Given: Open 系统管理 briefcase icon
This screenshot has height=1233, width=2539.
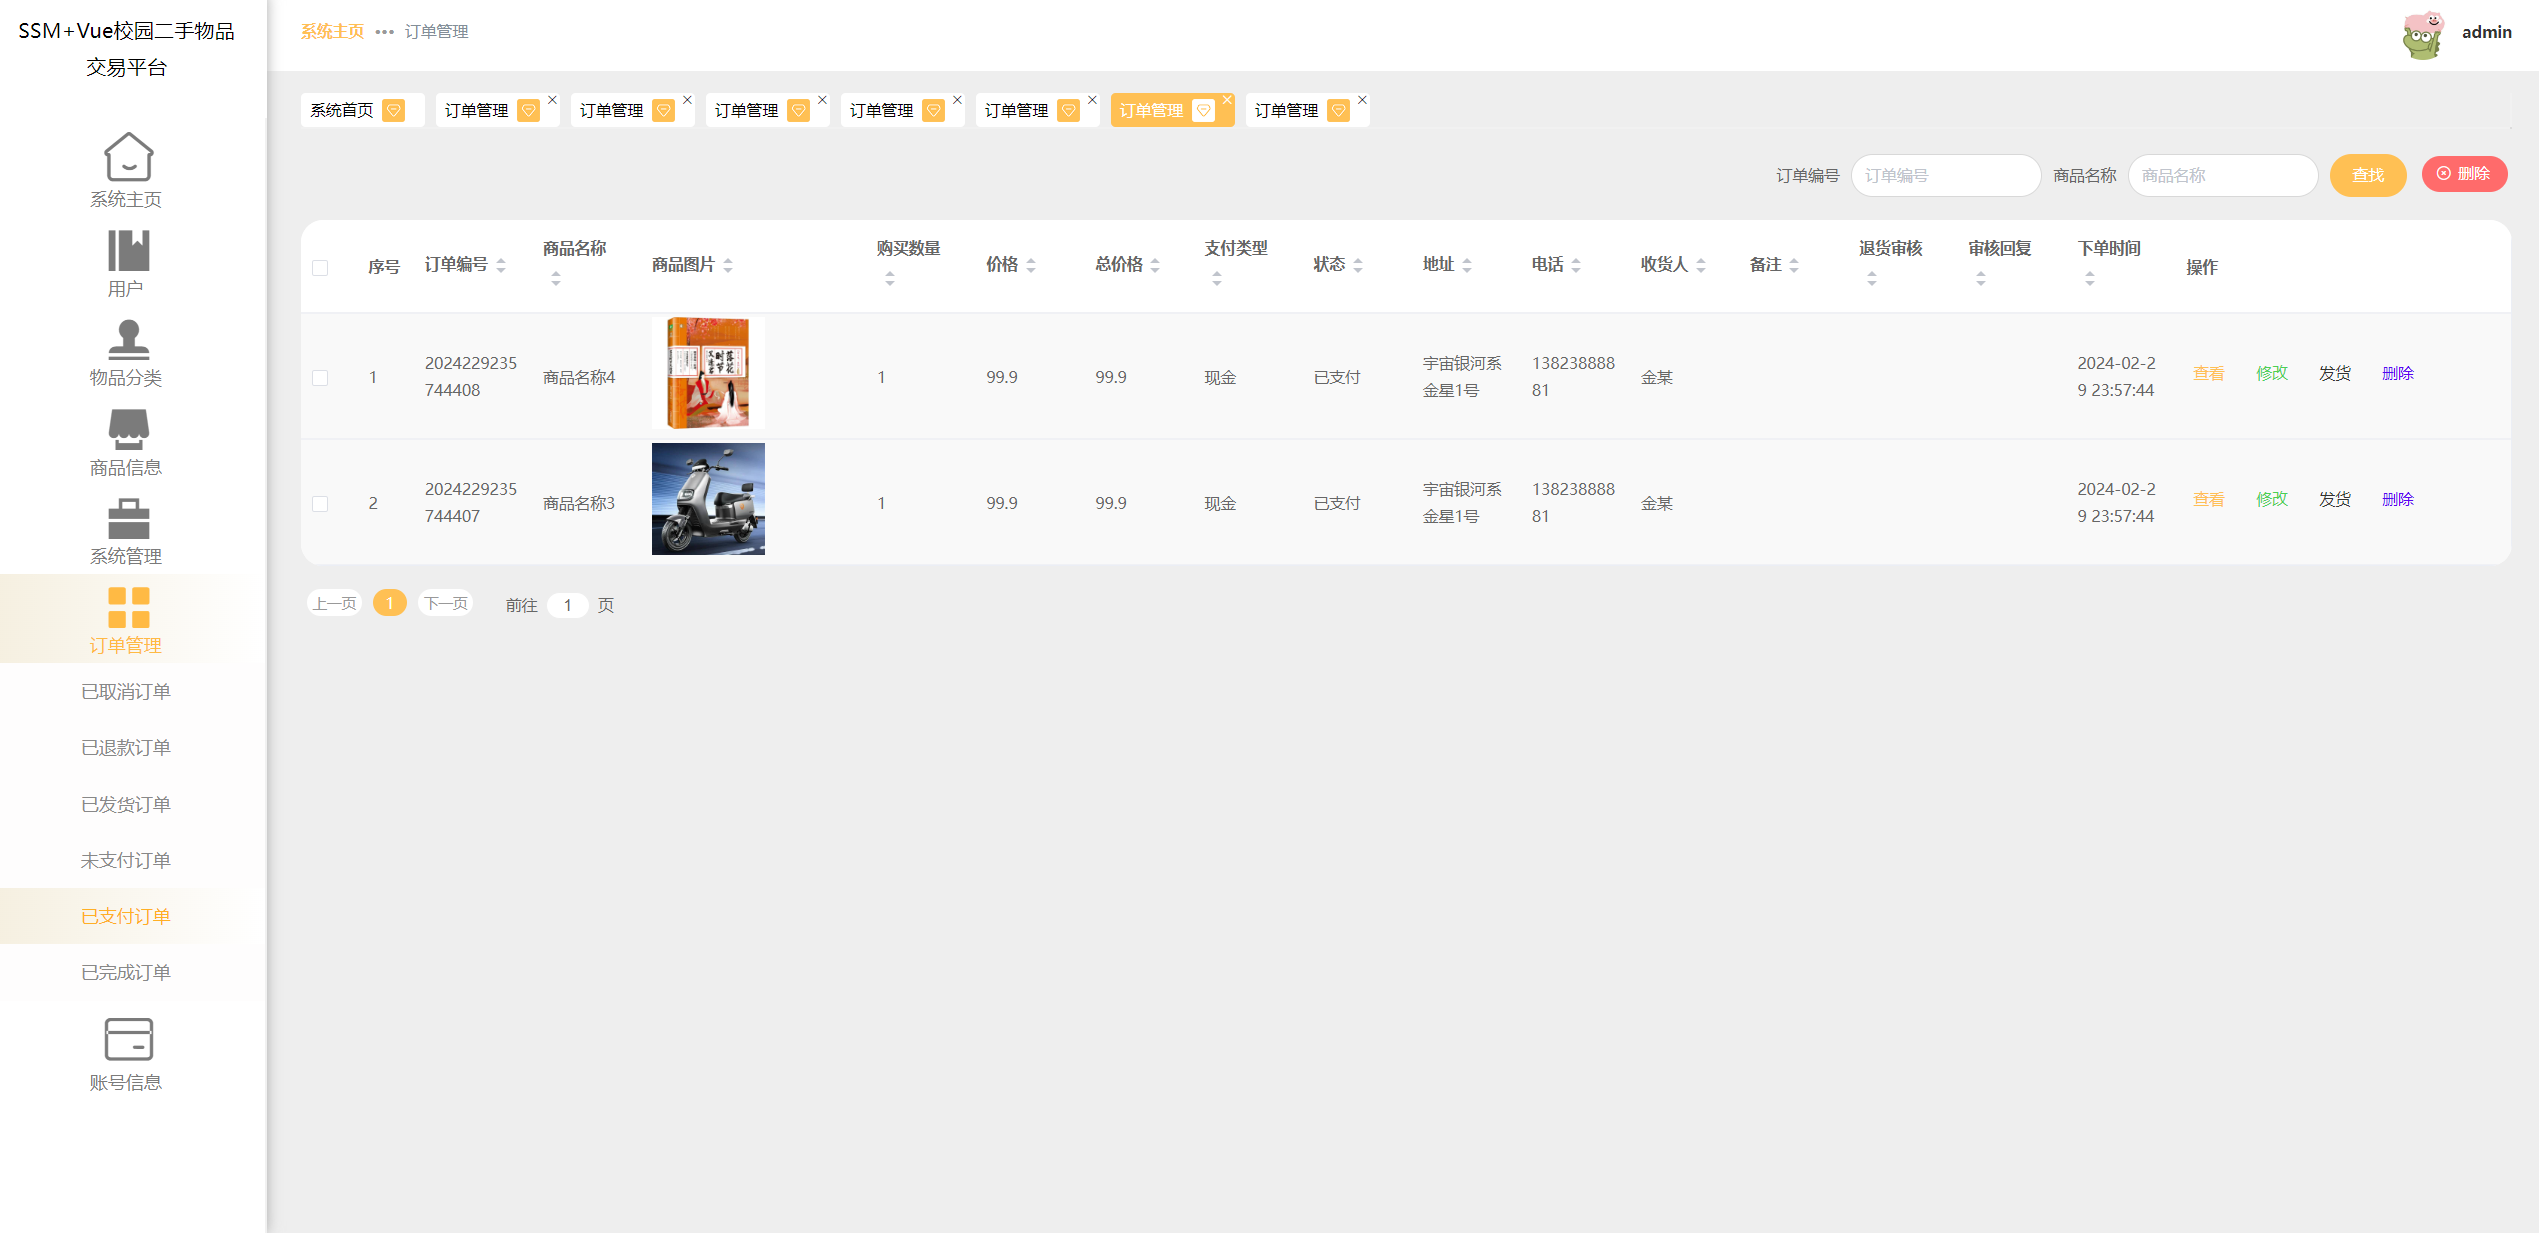Looking at the screenshot, I should 128,519.
